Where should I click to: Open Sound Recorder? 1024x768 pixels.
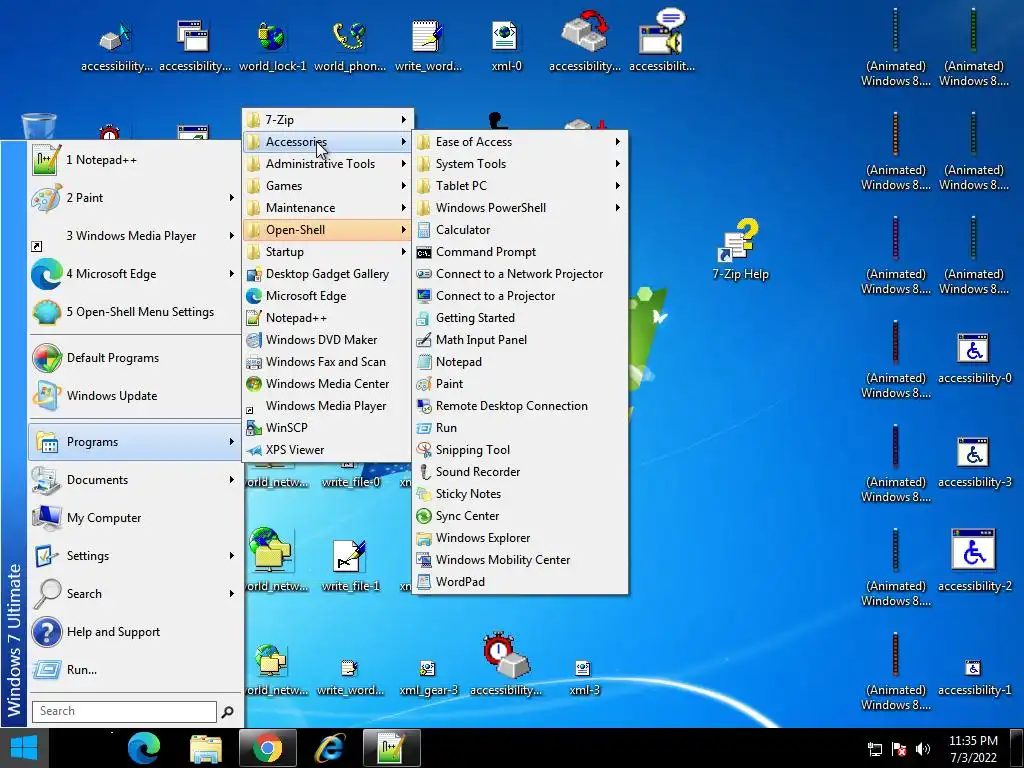[520, 472]
